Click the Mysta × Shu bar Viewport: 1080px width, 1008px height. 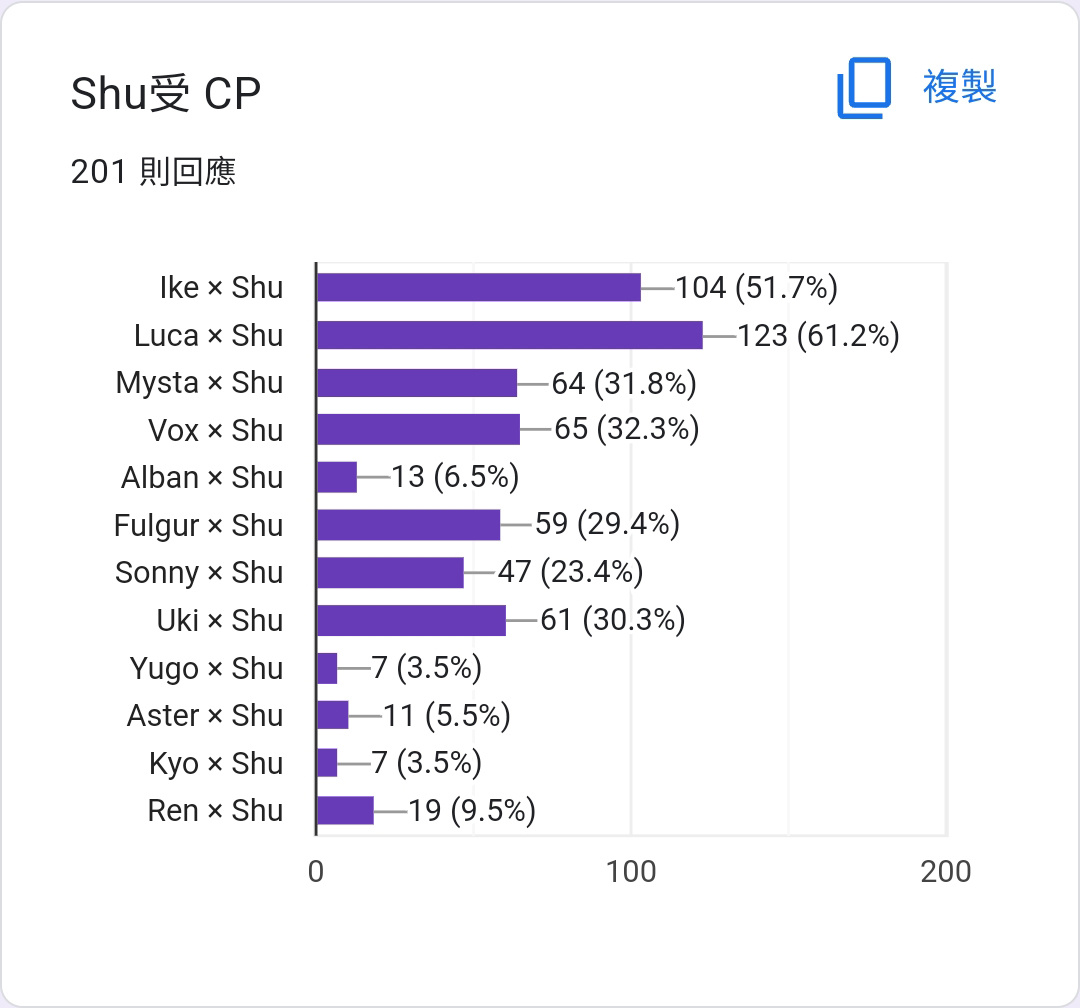tap(417, 382)
